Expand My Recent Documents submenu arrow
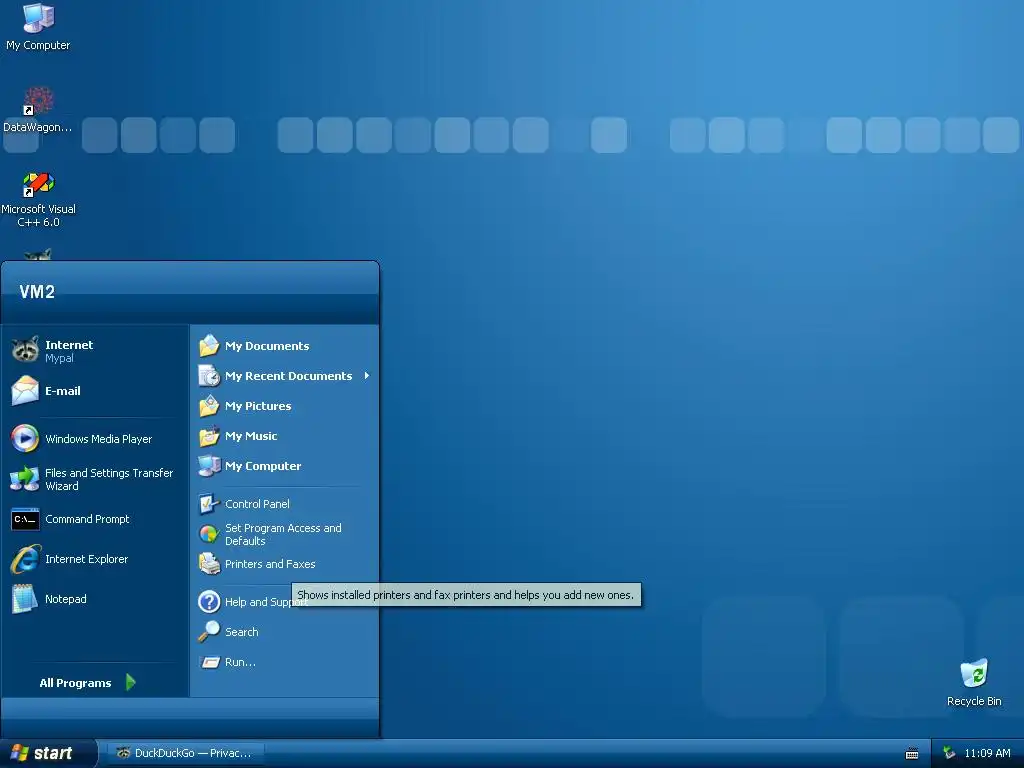Image resolution: width=1024 pixels, height=768 pixels. click(367, 376)
